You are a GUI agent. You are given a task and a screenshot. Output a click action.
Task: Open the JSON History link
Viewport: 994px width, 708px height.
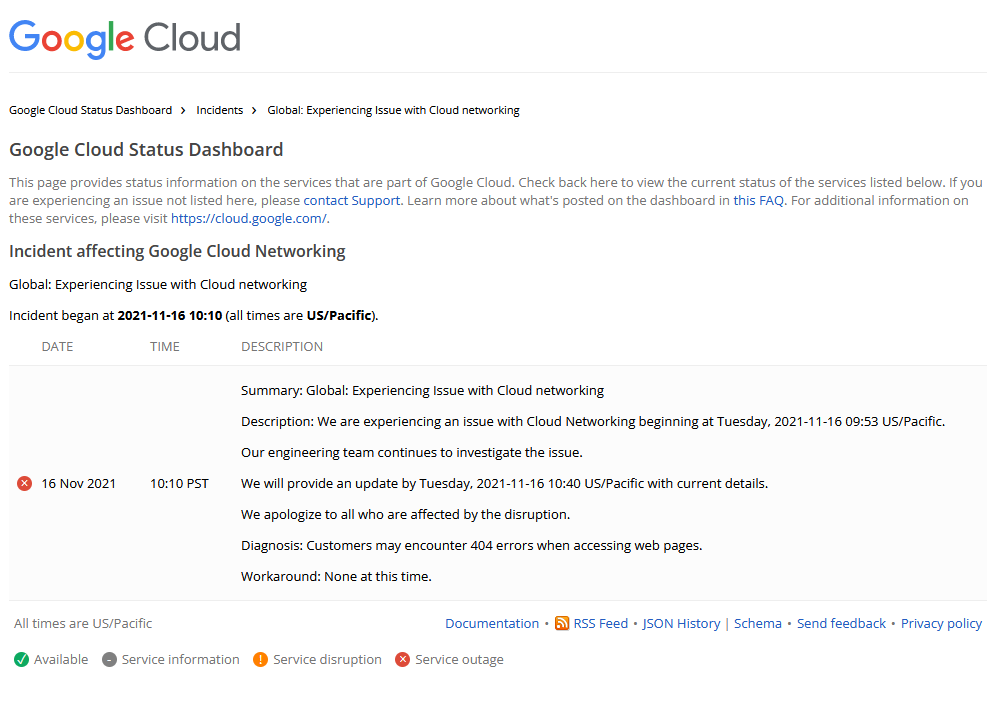(681, 624)
